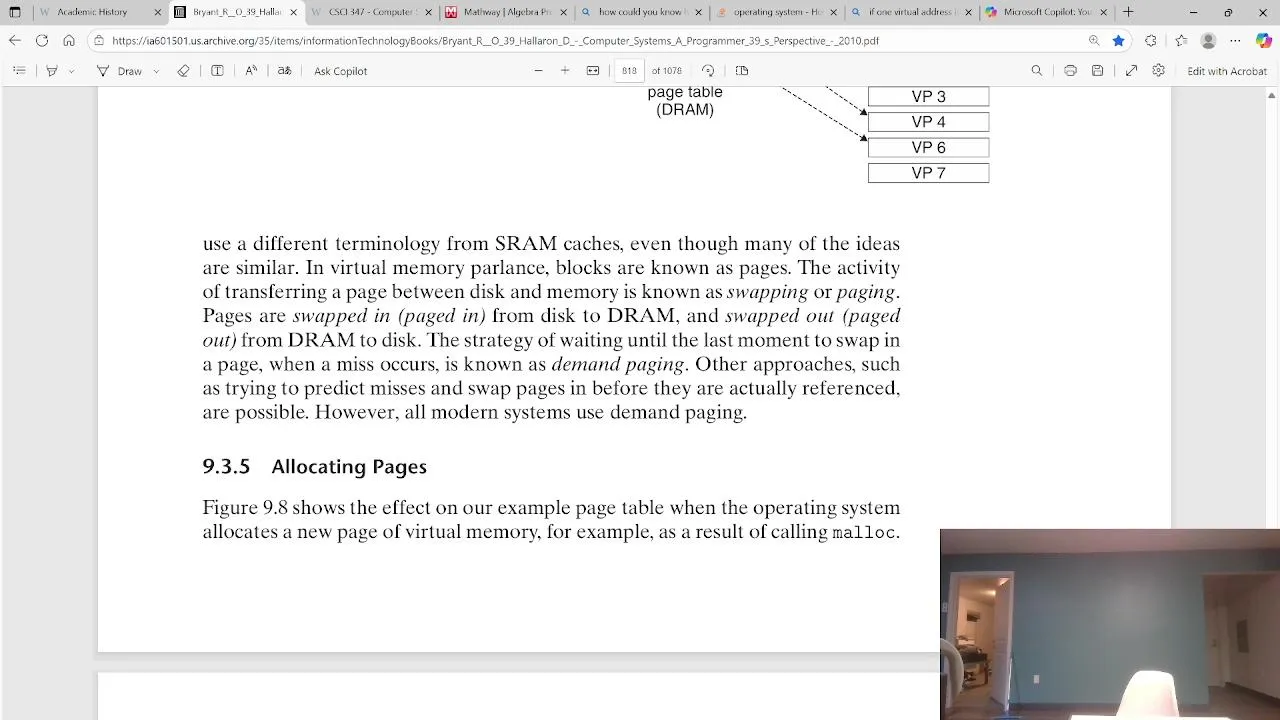Viewport: 1280px width, 720px height.
Task: Open PDF viewer settings gear
Action: point(1159,71)
